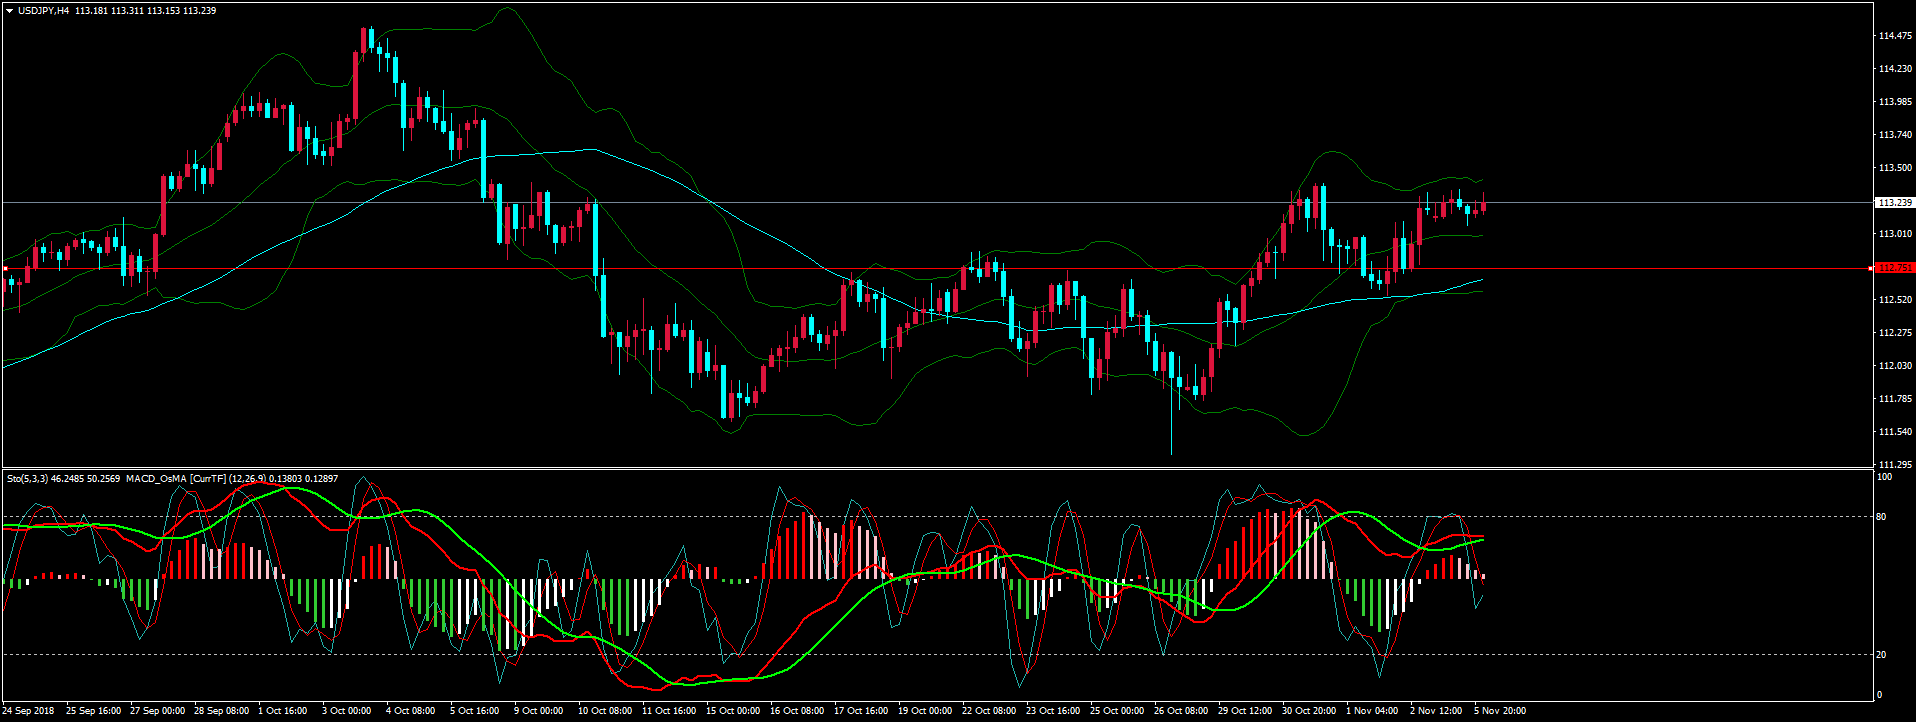Click the 113.500 price axis label

coord(1895,168)
